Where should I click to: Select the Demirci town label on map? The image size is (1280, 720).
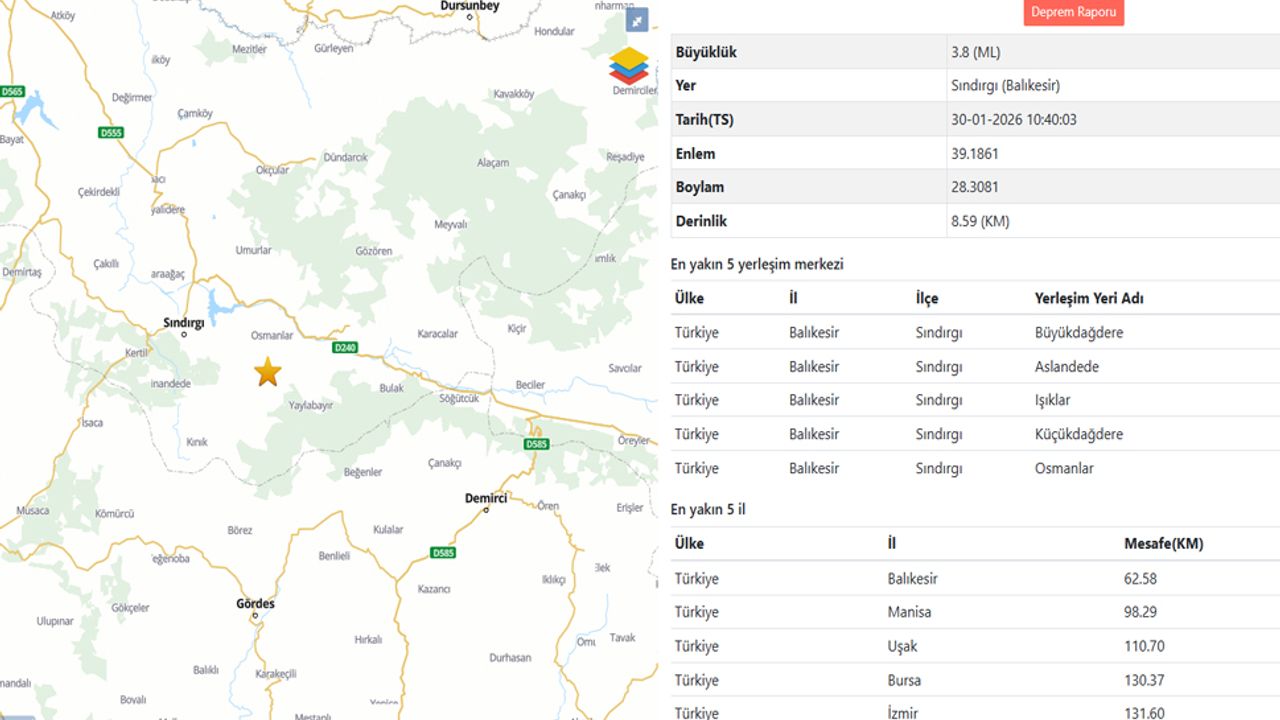tap(486, 498)
